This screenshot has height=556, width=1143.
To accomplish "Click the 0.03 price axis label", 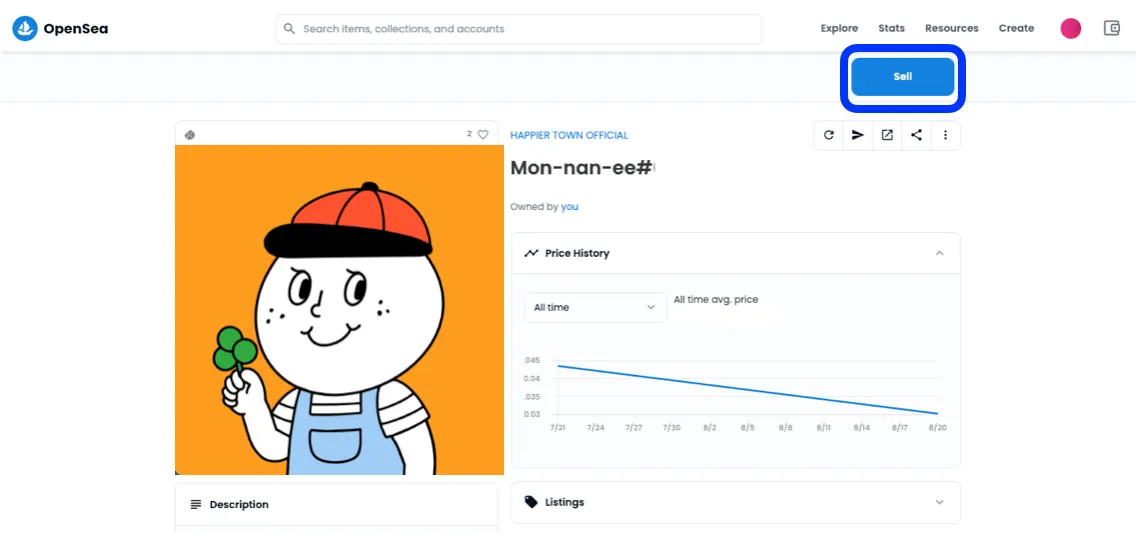I will tap(531, 414).
